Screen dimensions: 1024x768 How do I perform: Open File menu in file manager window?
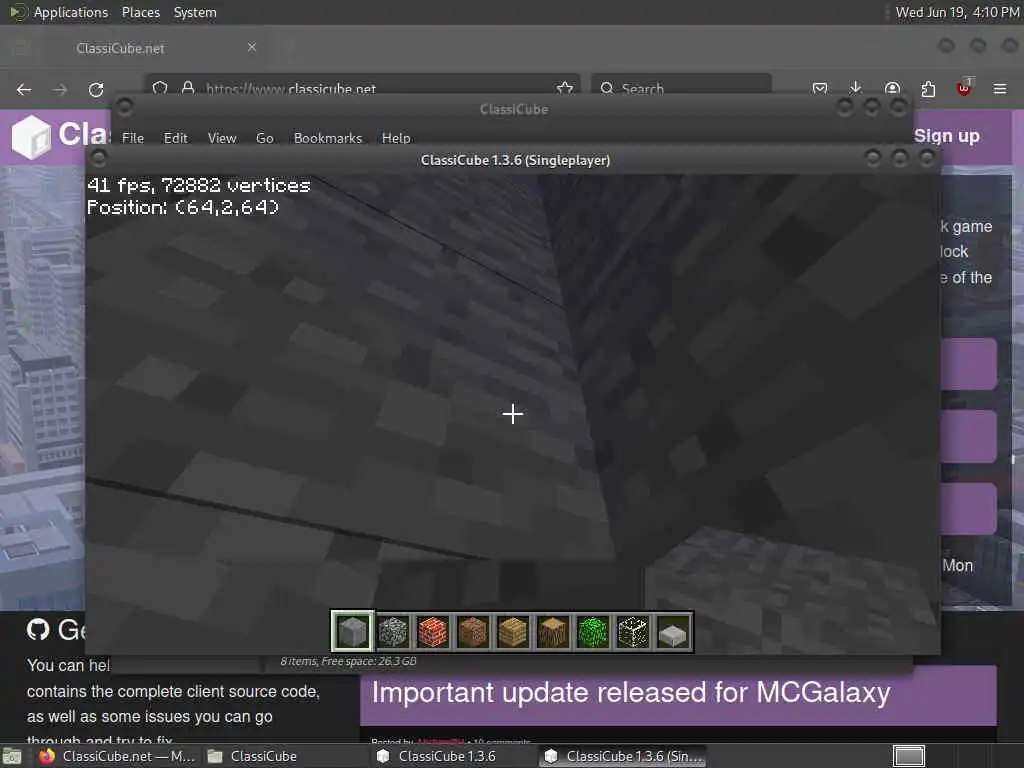[x=133, y=138]
